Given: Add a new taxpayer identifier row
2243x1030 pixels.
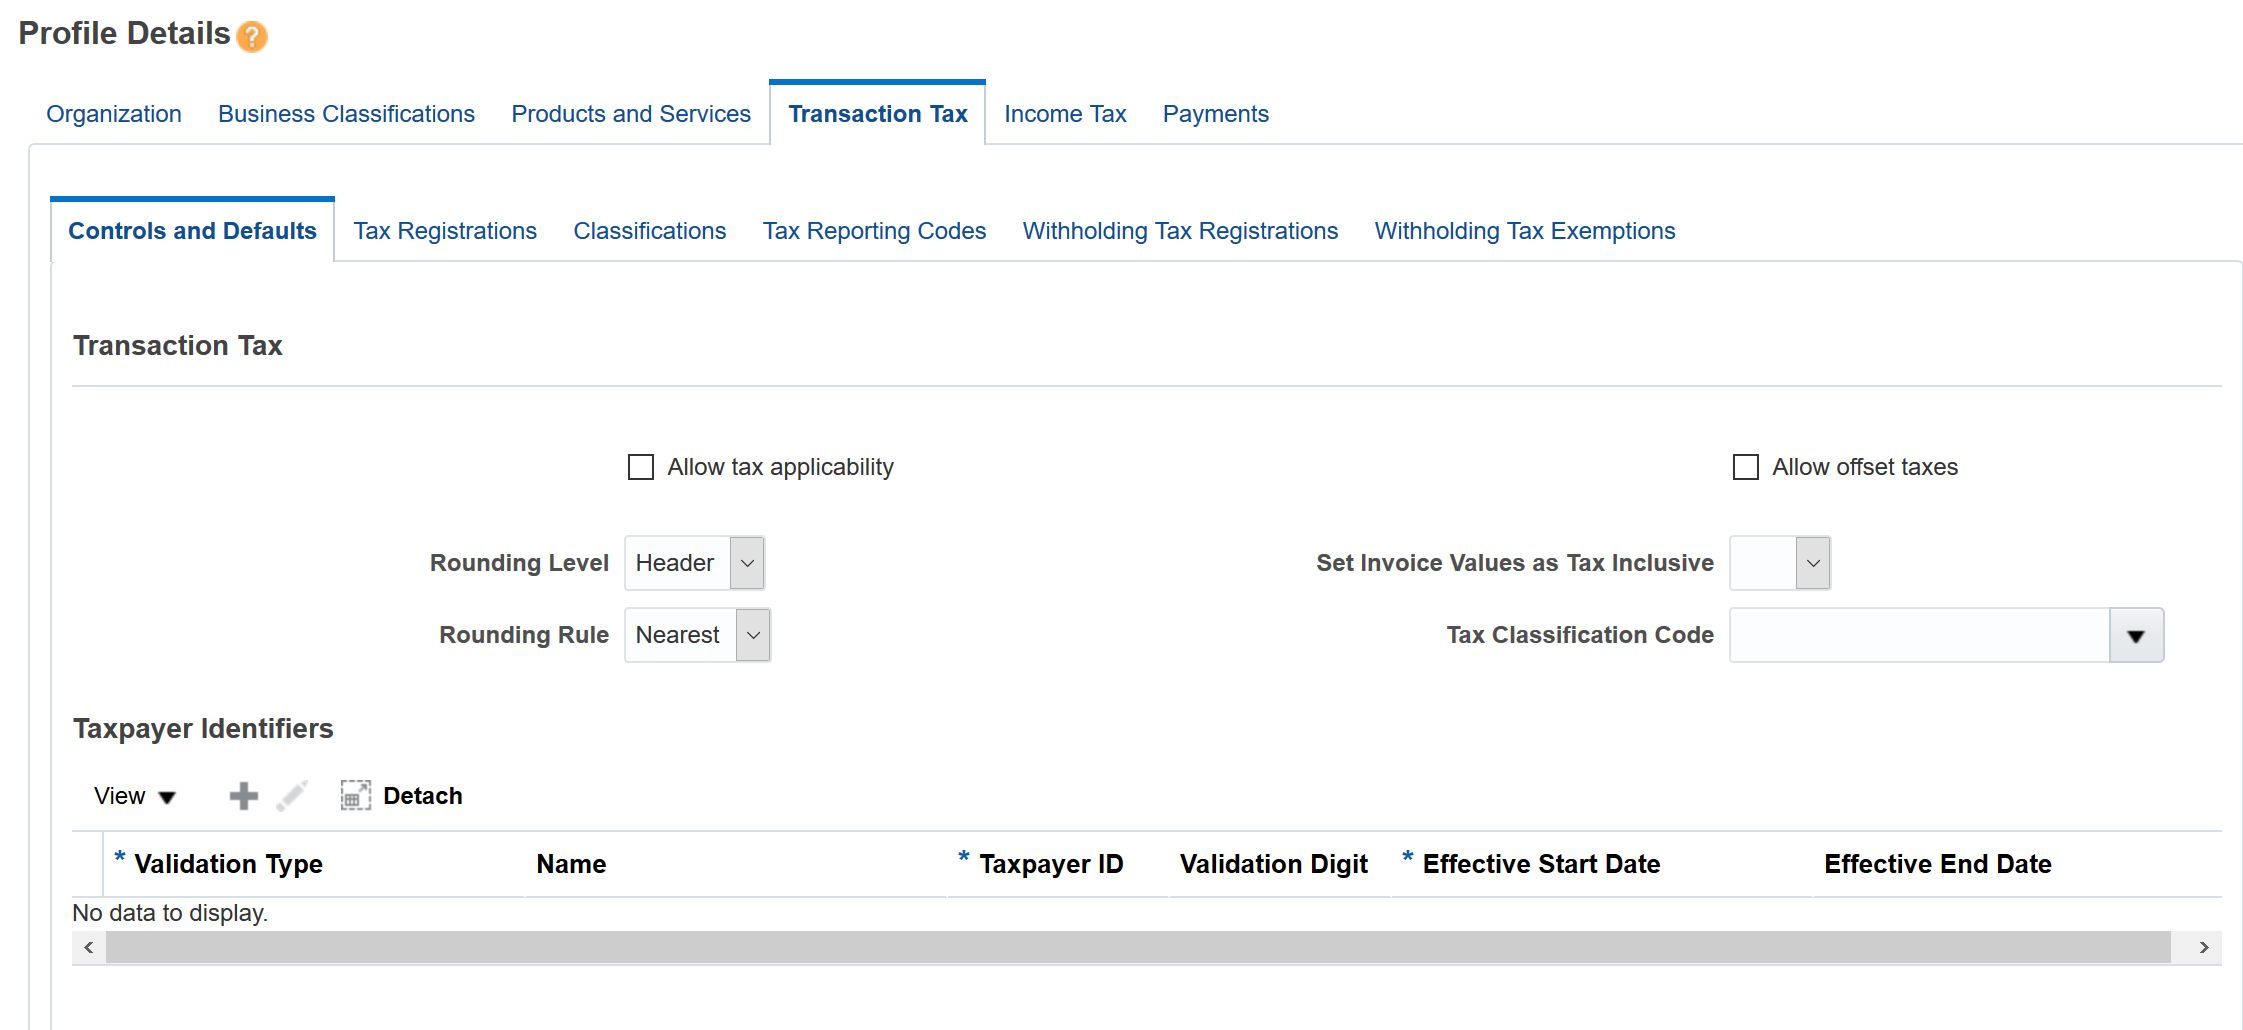Looking at the screenshot, I should (243, 796).
